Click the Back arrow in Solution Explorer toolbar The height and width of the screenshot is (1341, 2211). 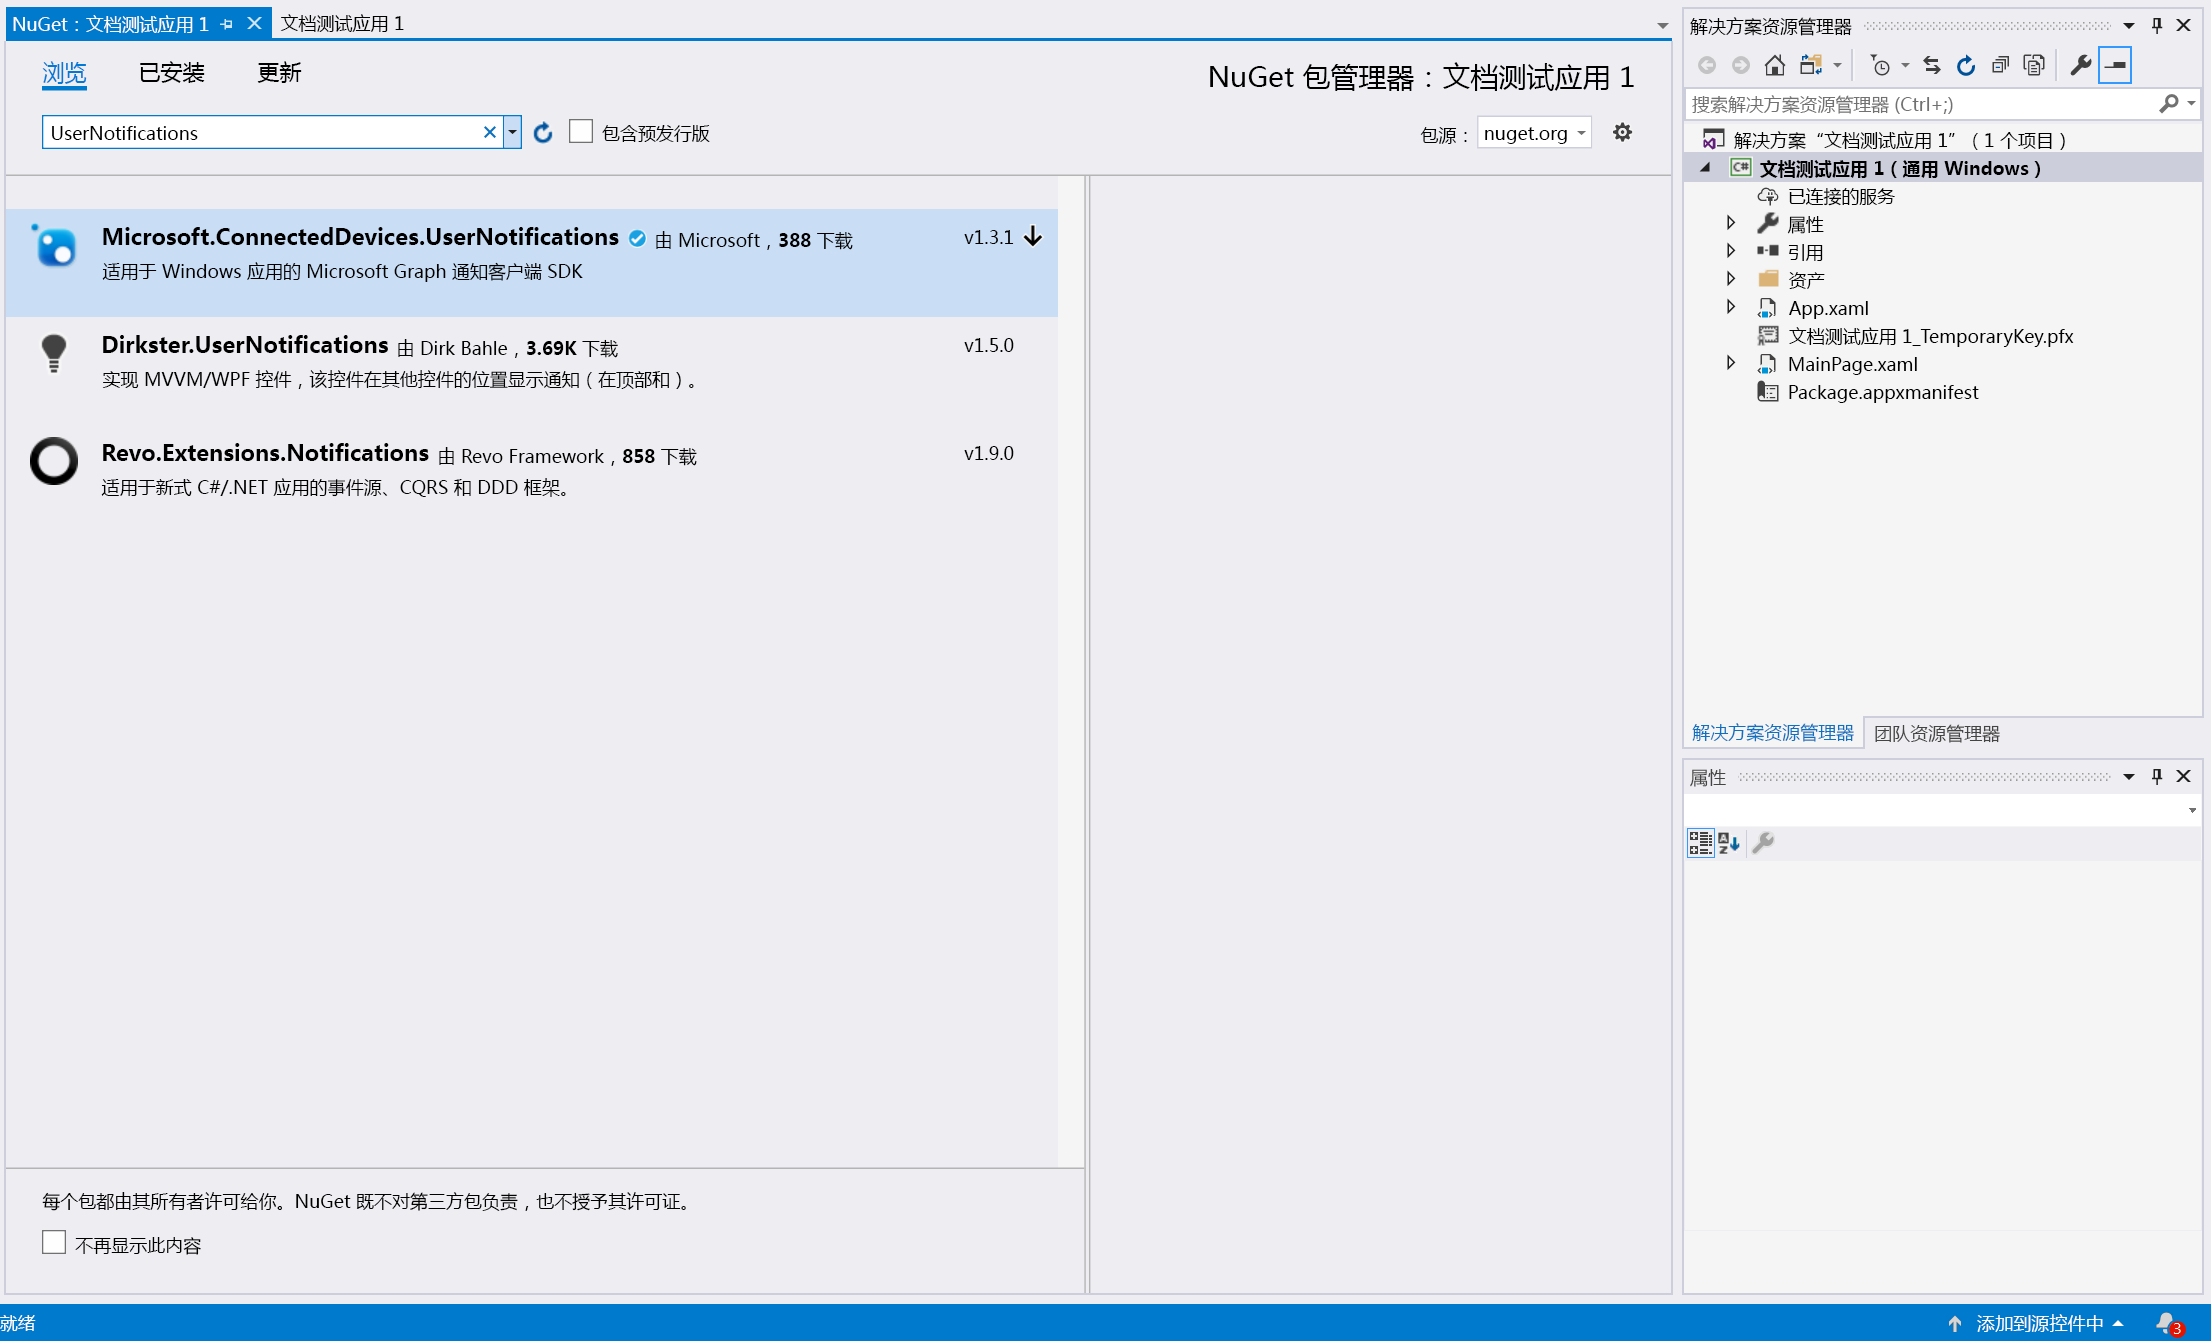click(x=1707, y=65)
